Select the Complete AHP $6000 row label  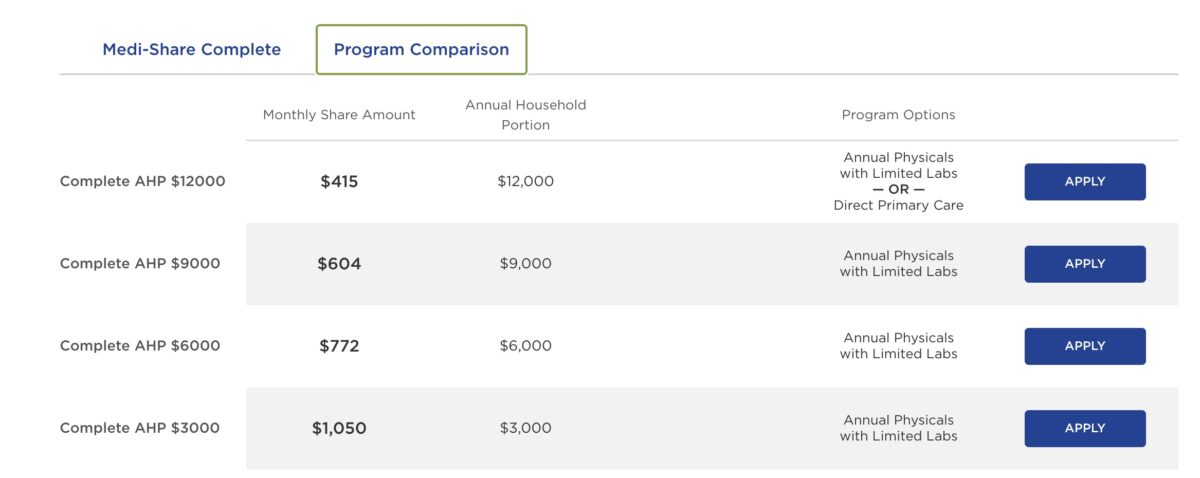[x=140, y=346]
